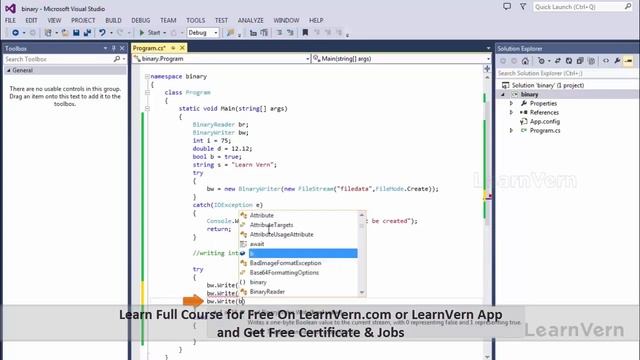Click Sync with Active Document icon

[x=558, y=61]
